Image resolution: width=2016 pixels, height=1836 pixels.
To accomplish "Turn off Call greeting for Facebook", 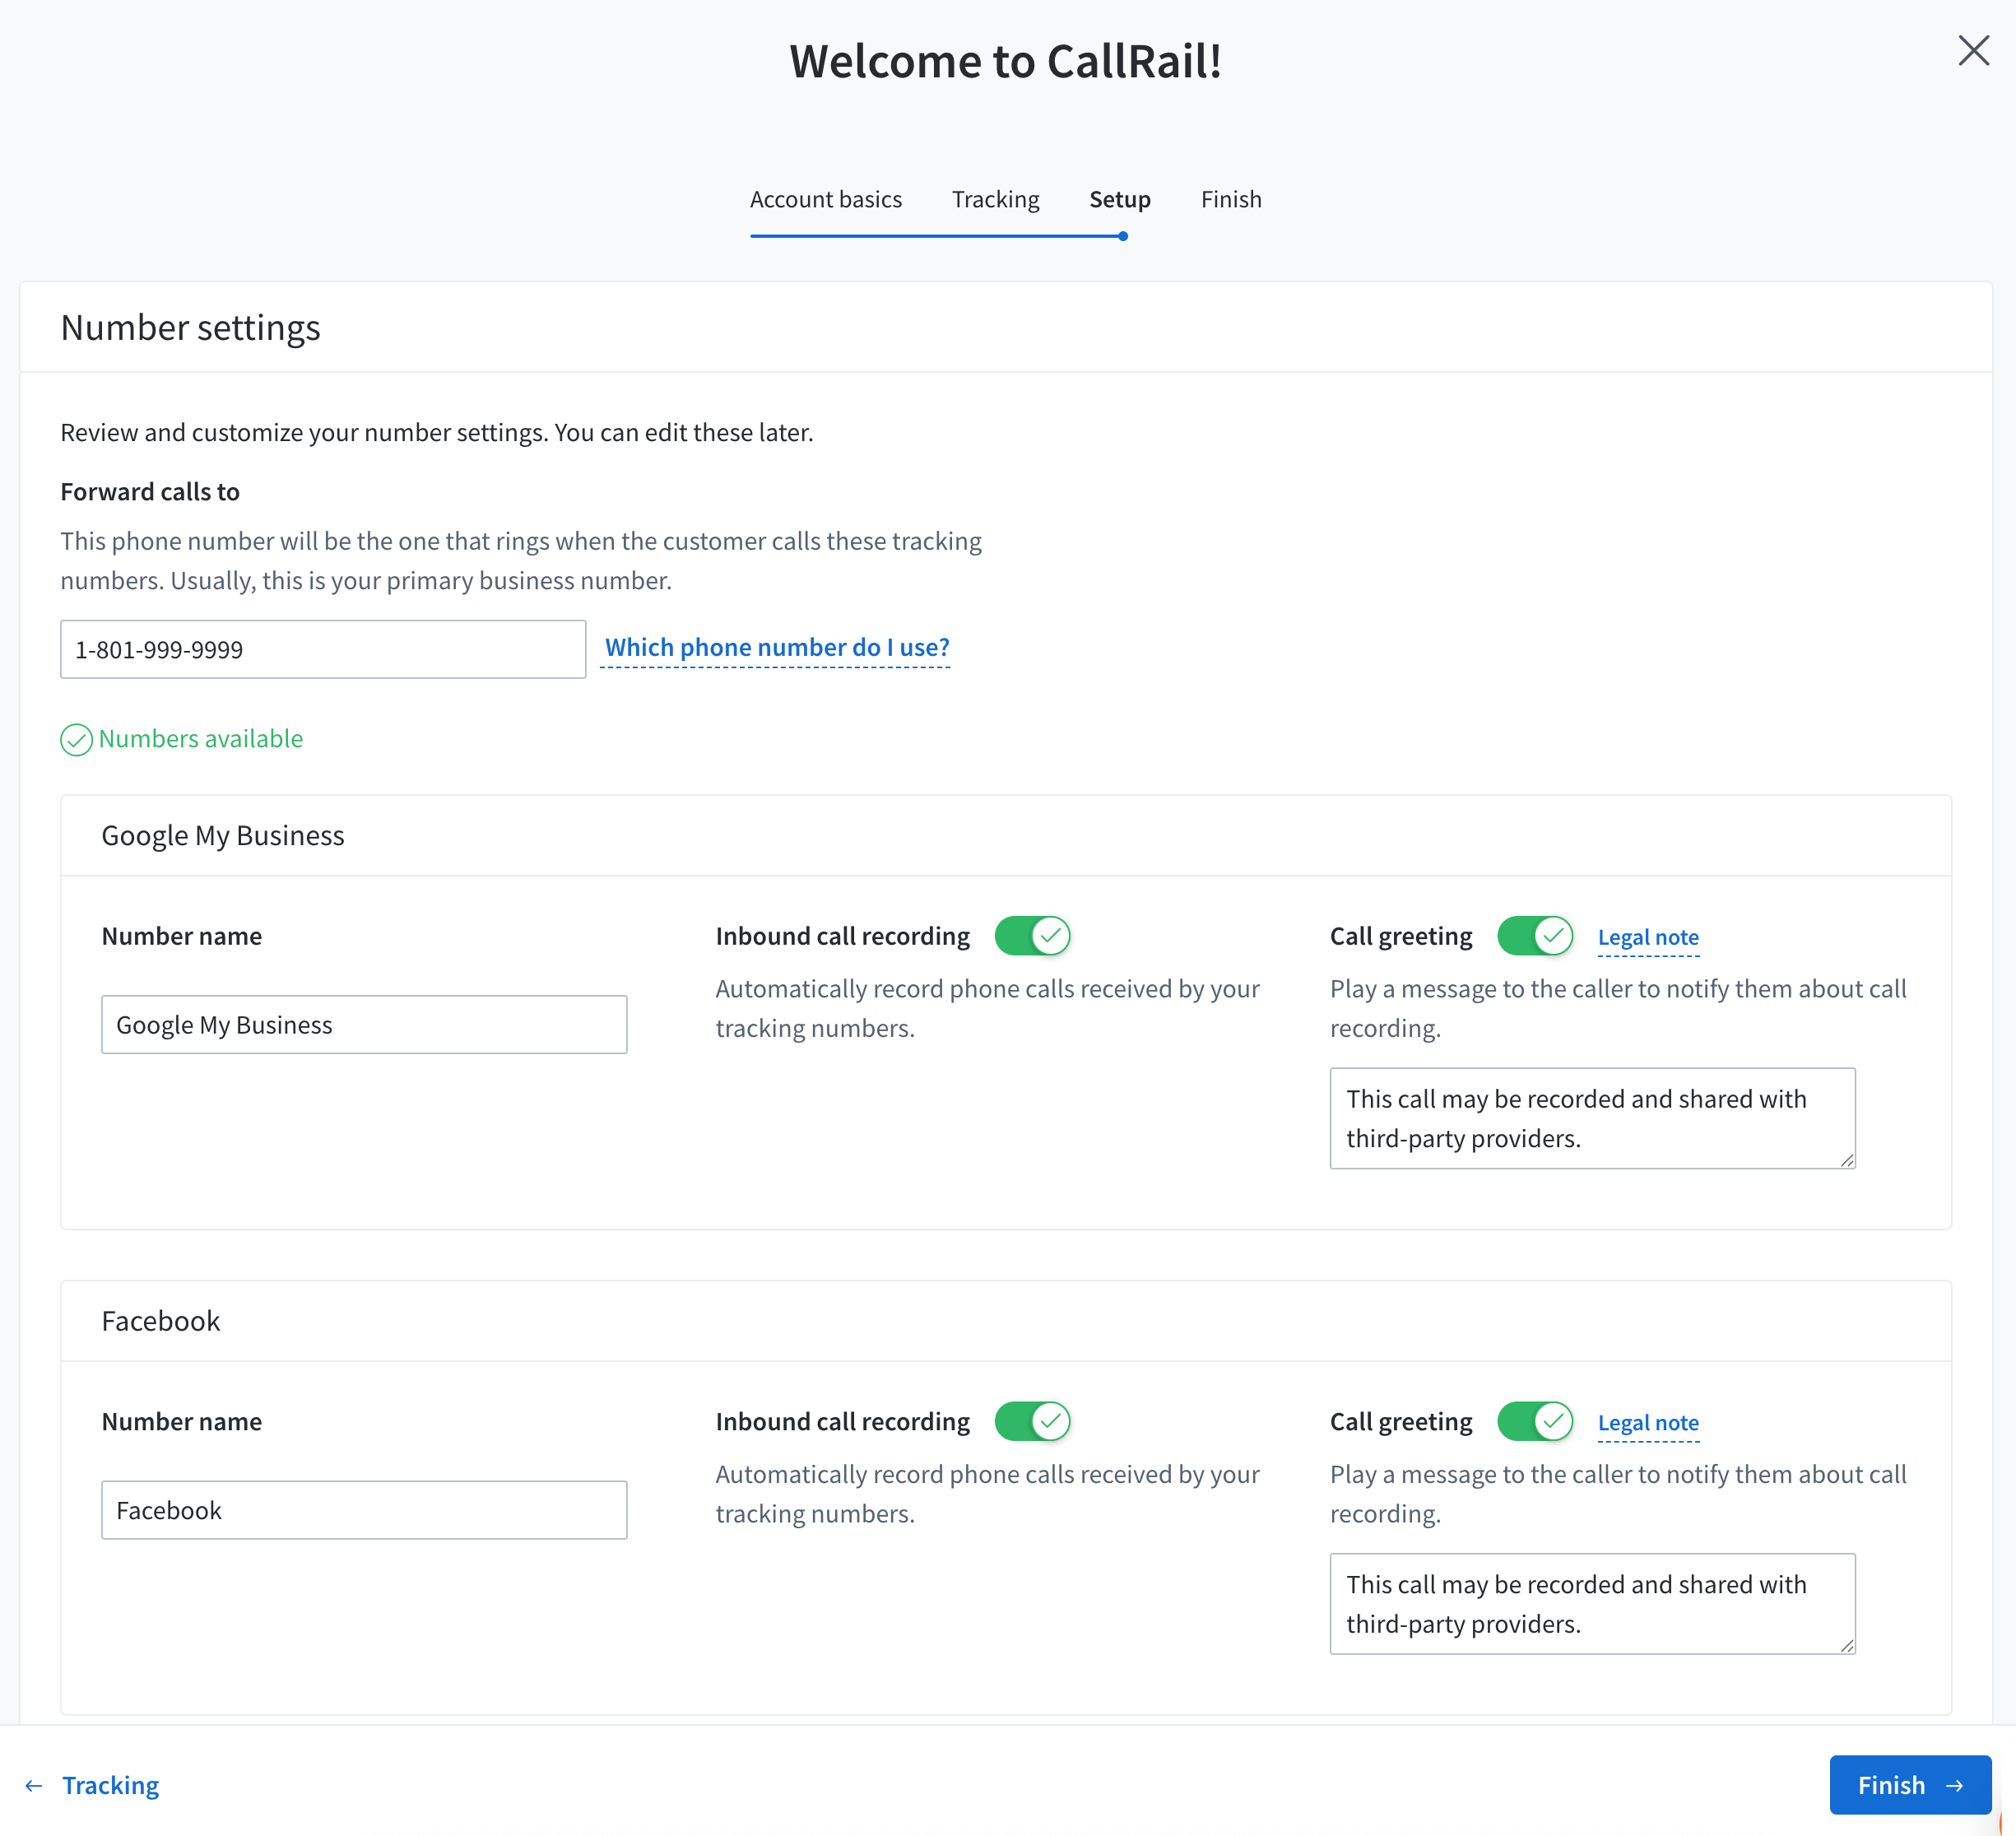I will [x=1536, y=1421].
